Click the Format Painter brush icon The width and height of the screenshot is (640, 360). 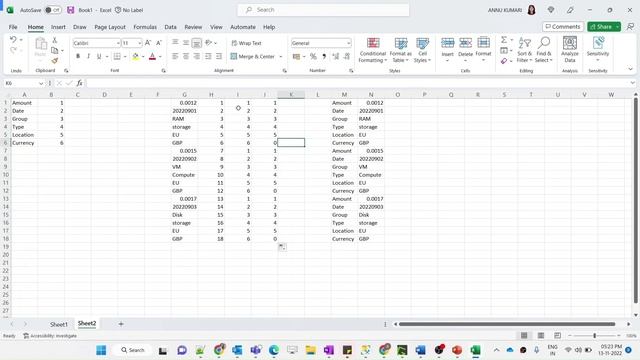(54, 60)
